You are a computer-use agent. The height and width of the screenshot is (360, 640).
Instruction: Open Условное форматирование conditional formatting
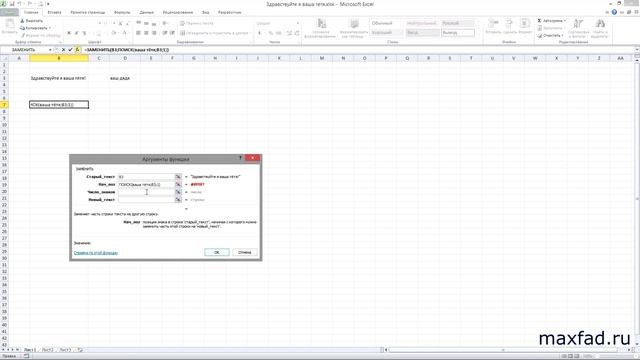320,28
